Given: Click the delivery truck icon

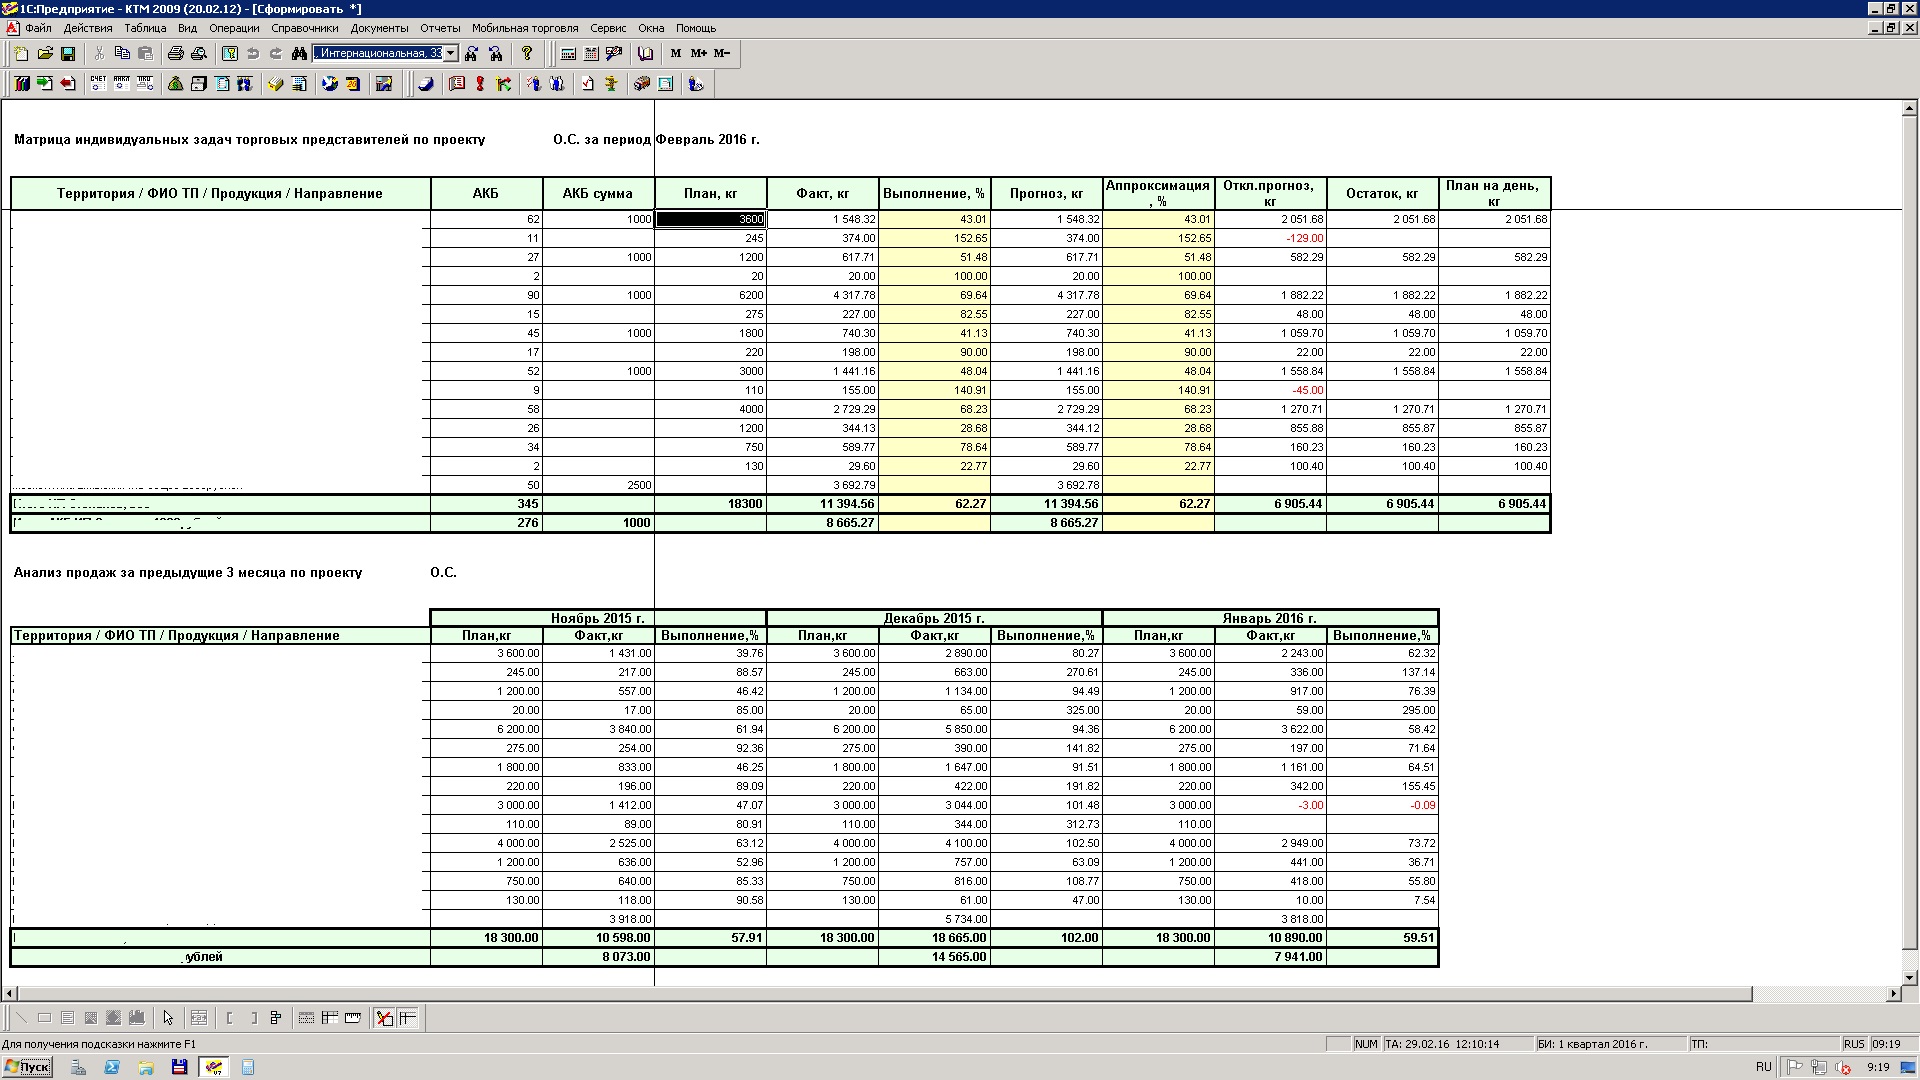Looking at the screenshot, I should click(x=642, y=84).
